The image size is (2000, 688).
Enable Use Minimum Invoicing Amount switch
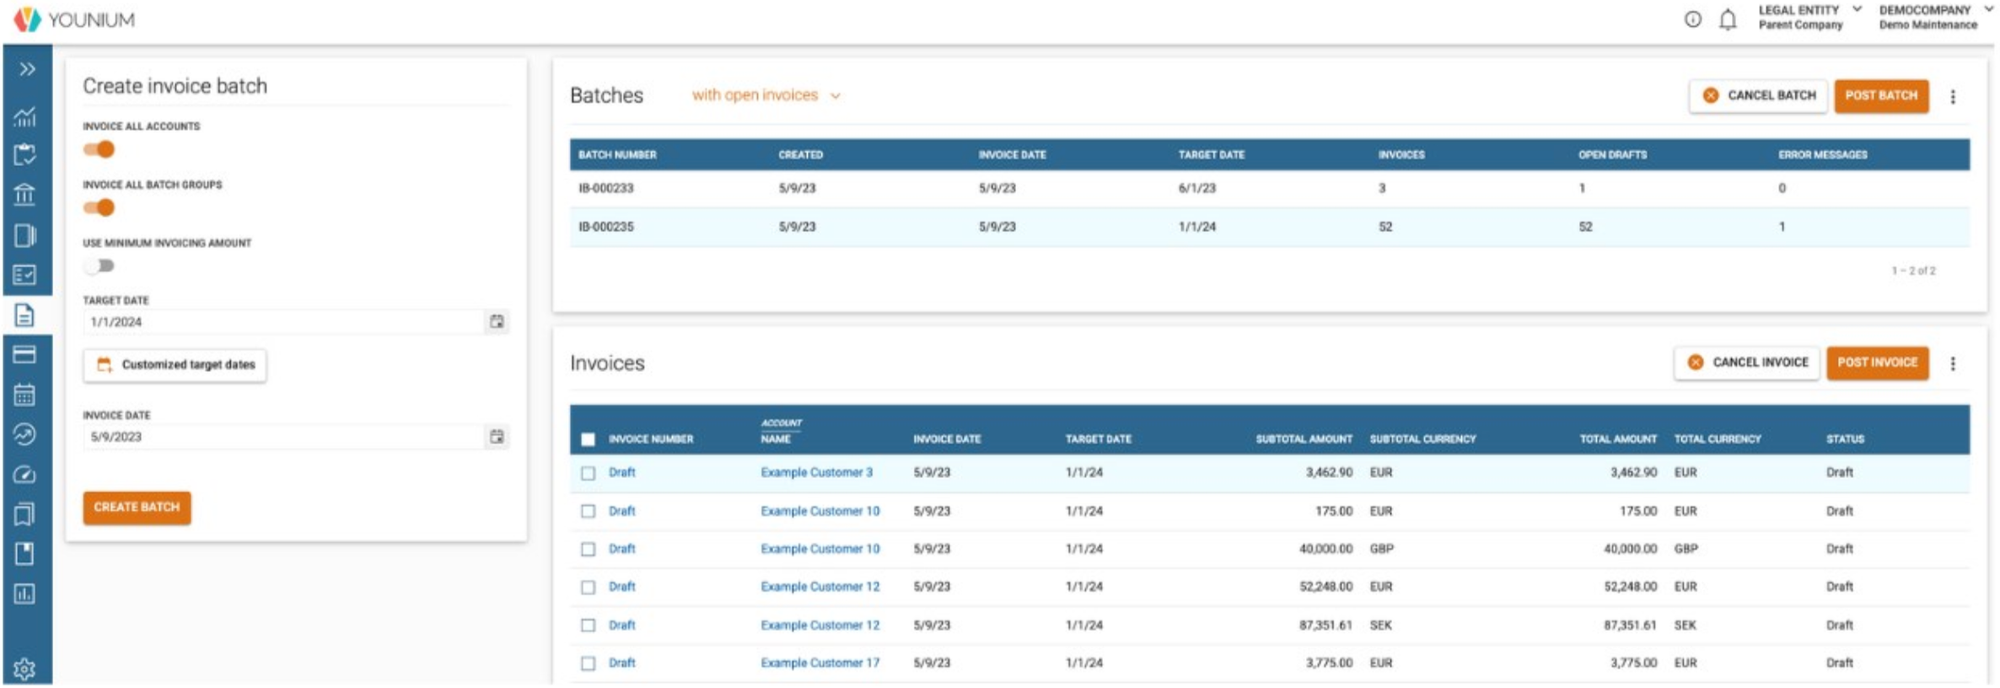99,265
